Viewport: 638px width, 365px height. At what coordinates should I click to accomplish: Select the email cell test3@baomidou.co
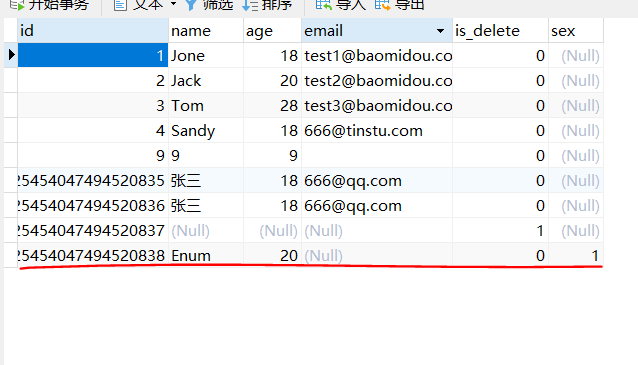point(377,105)
